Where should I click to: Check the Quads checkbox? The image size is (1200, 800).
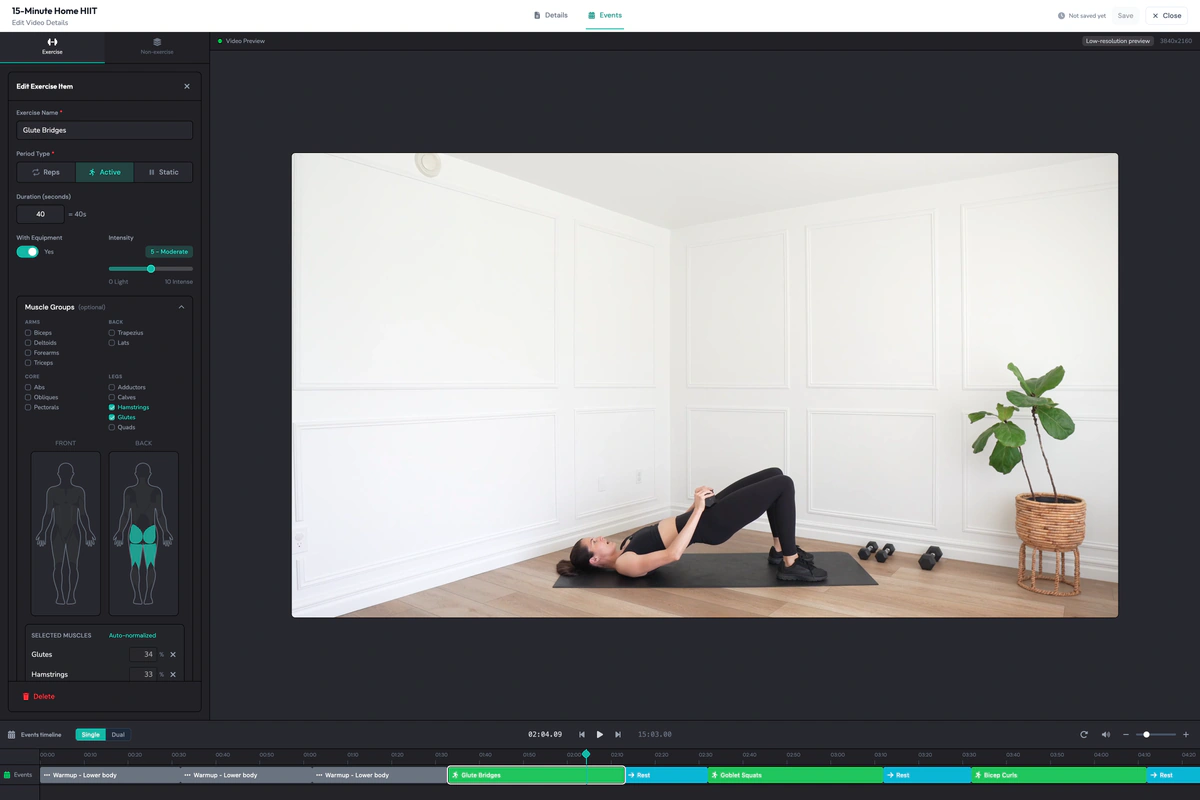[x=112, y=427]
